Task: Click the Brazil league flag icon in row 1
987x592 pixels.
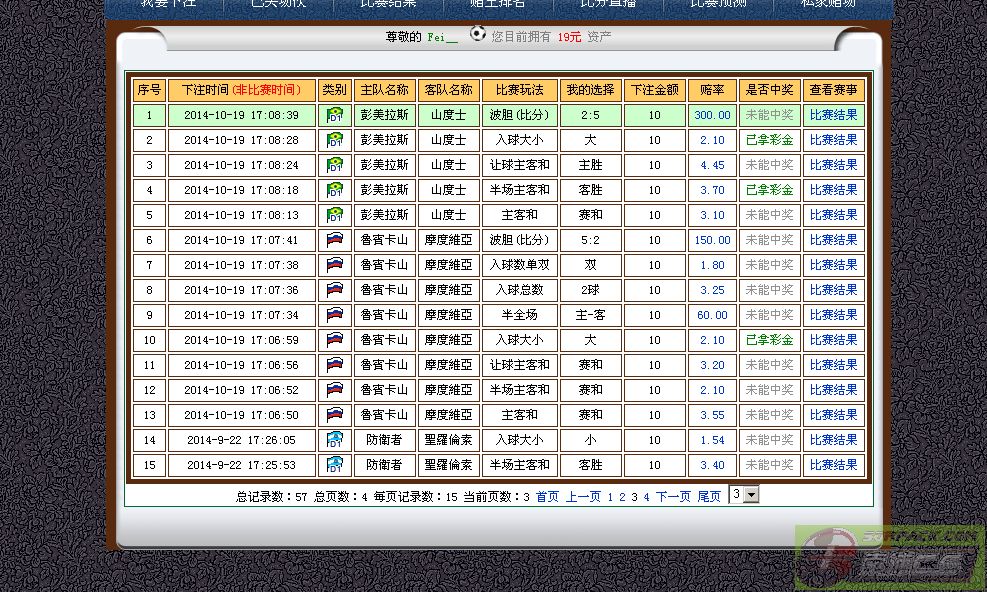Action: tap(335, 115)
